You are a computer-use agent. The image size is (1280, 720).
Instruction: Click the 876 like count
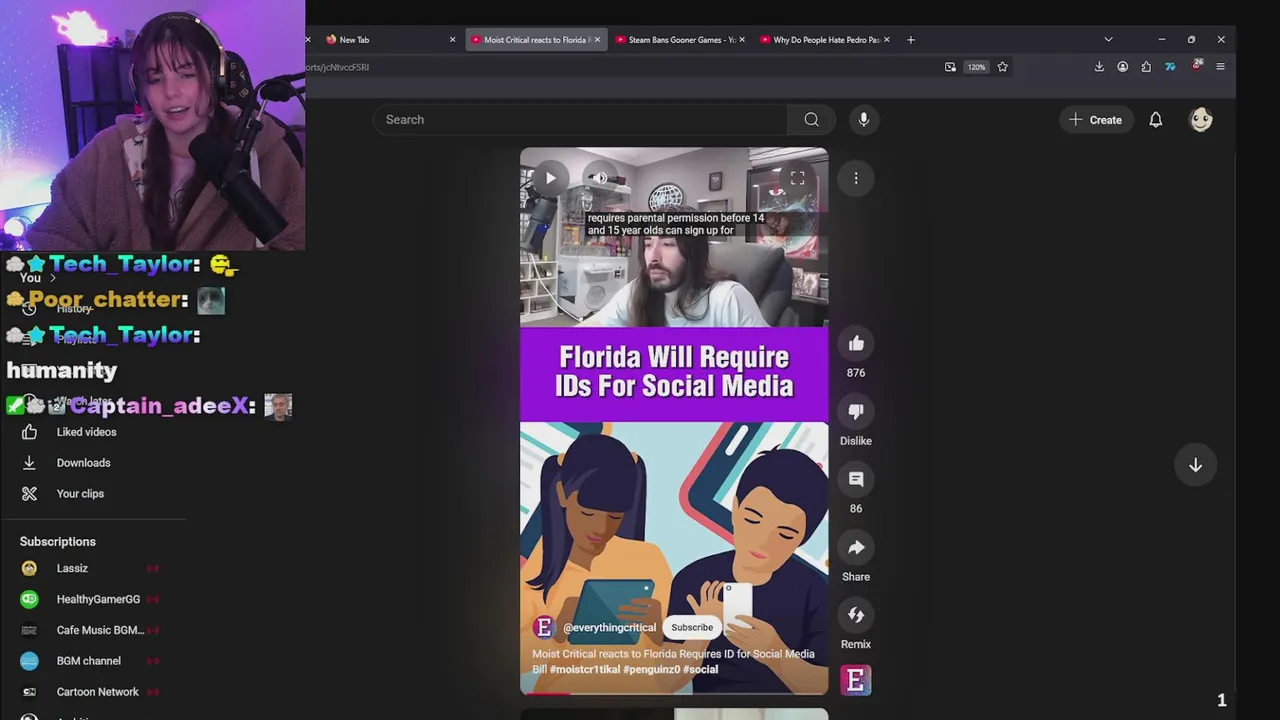(856, 373)
